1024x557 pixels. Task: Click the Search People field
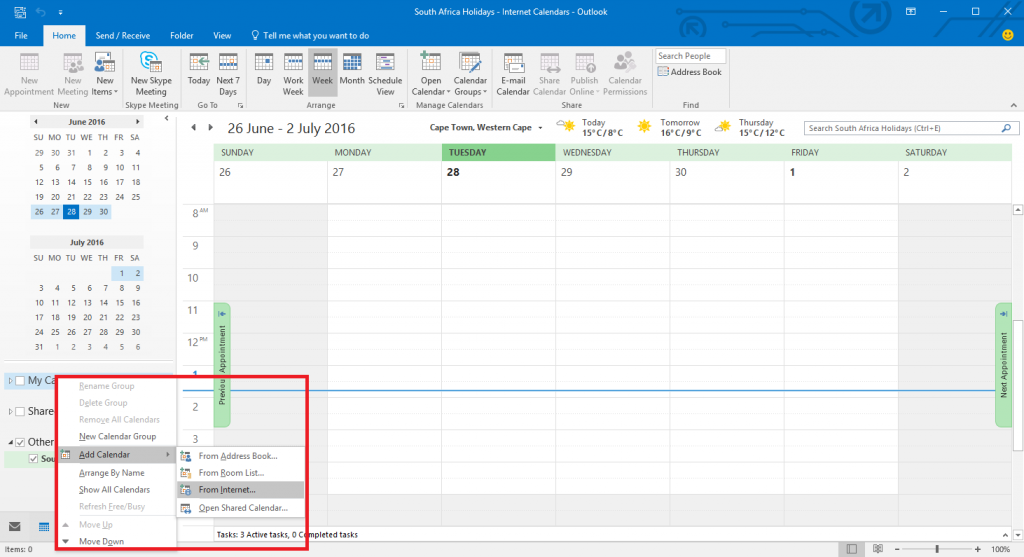pyautogui.click(x=690, y=56)
